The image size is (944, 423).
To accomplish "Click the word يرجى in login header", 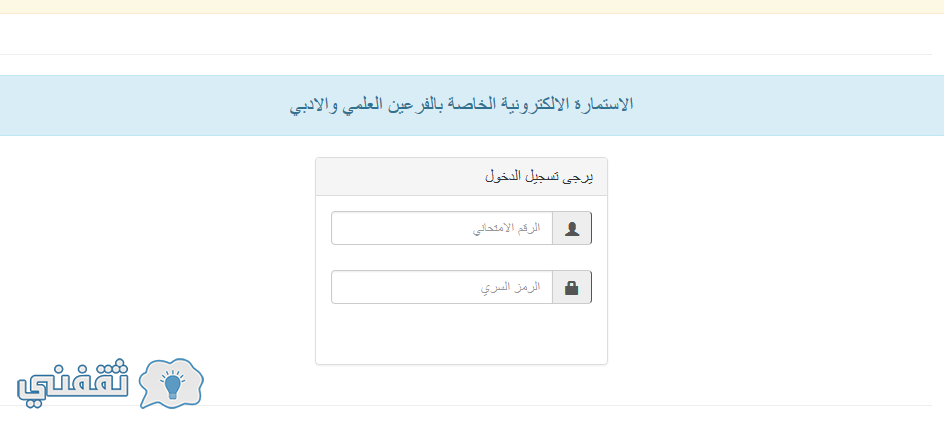I will point(579,177).
